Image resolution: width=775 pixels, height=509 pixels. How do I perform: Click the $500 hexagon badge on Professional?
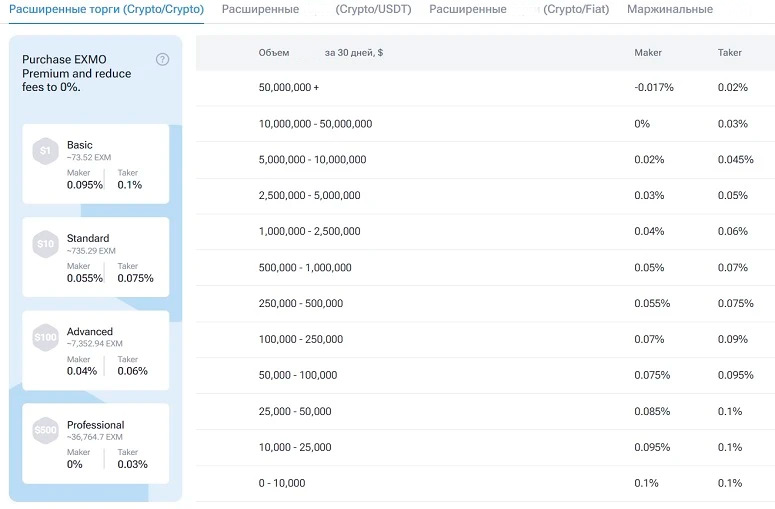pos(45,431)
